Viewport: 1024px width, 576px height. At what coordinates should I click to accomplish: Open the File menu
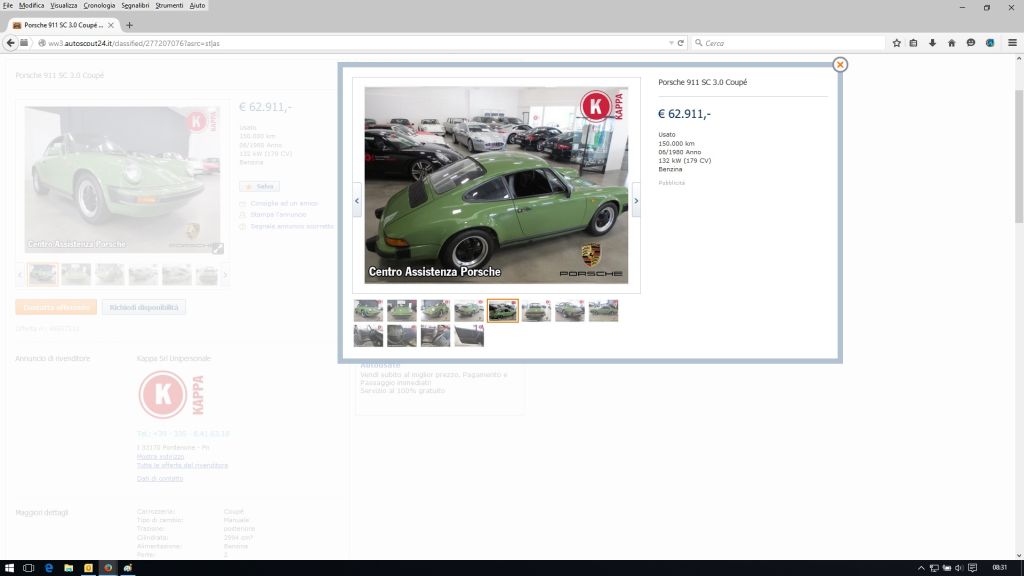point(8,5)
